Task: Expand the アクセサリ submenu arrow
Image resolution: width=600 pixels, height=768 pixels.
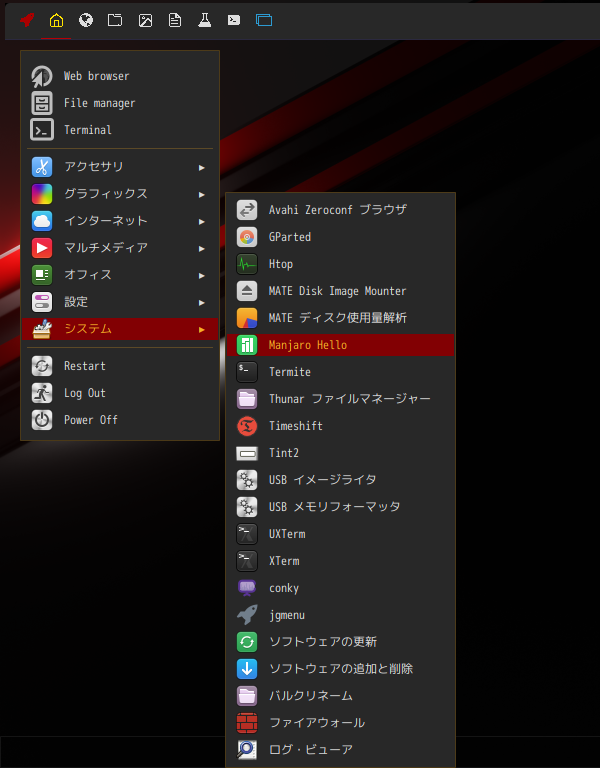Action: [x=201, y=168]
